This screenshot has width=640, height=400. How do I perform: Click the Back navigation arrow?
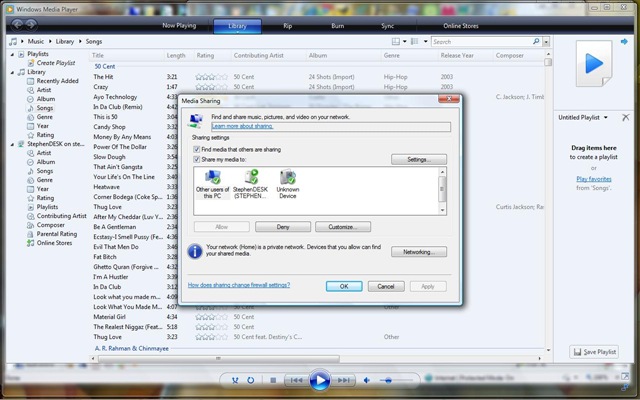(x=18, y=25)
